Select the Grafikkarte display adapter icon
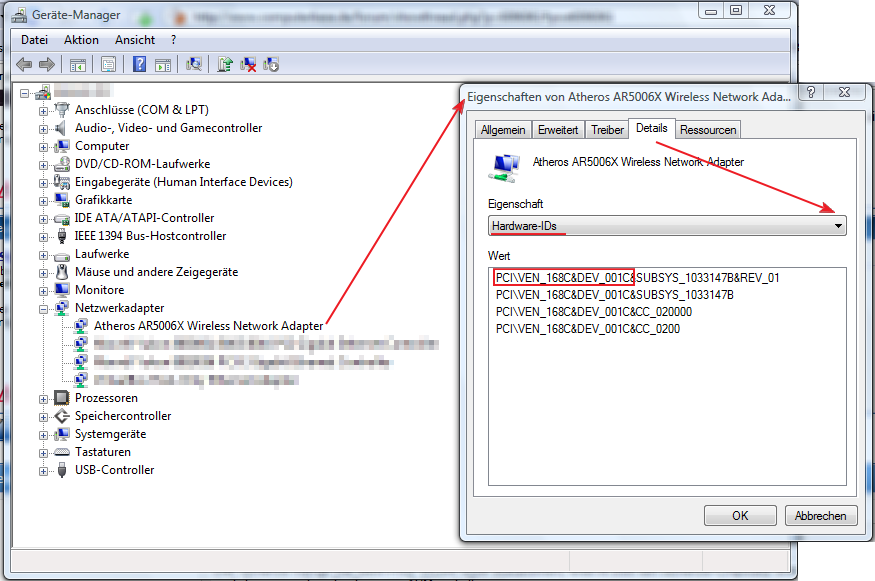This screenshot has height=581, width=875. [x=62, y=200]
